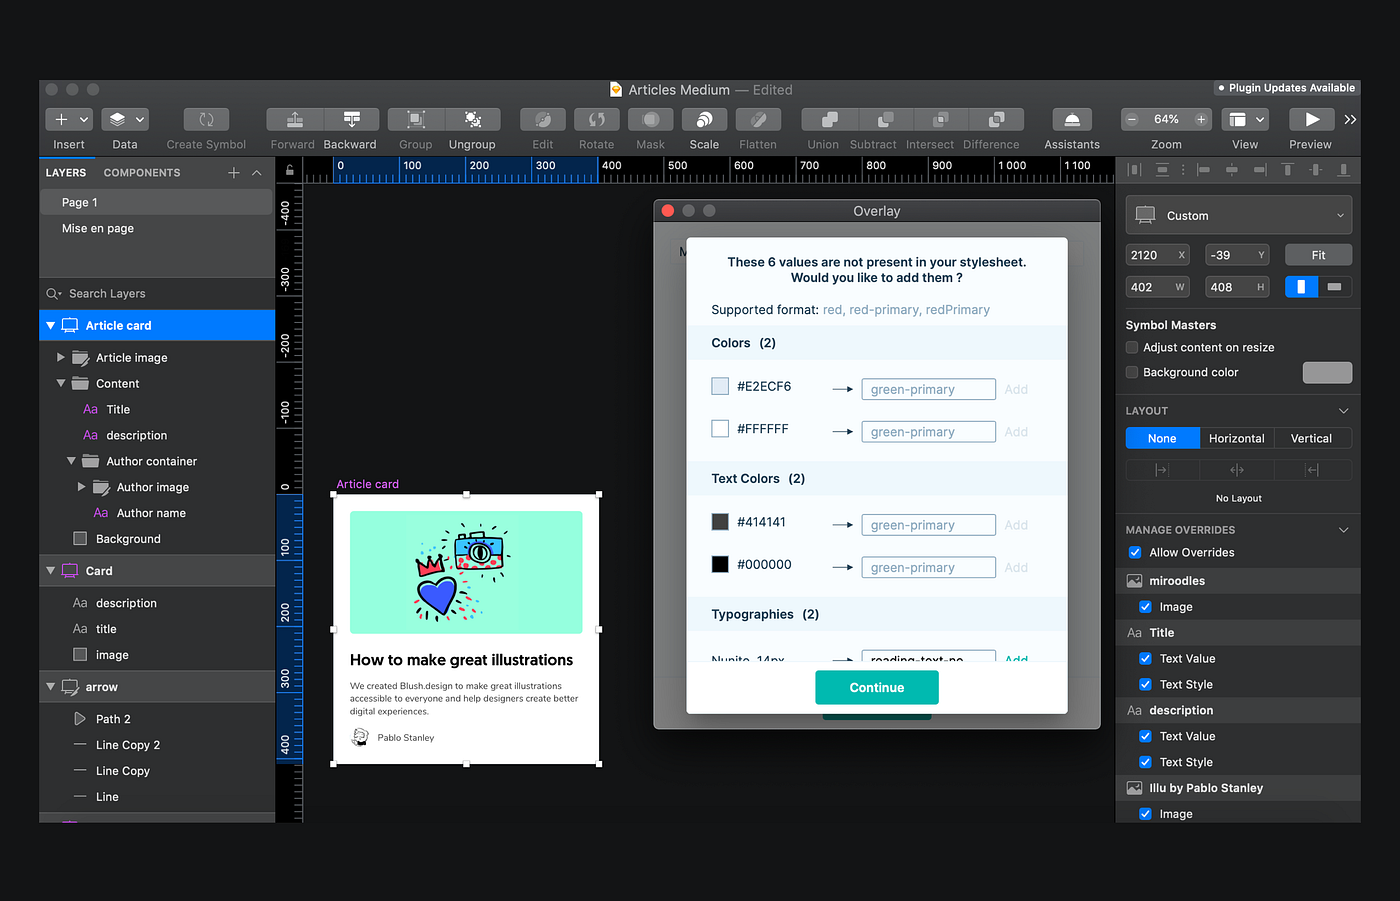Click the Rotate tool icon
Viewport: 1400px width, 901px height.
(x=596, y=119)
